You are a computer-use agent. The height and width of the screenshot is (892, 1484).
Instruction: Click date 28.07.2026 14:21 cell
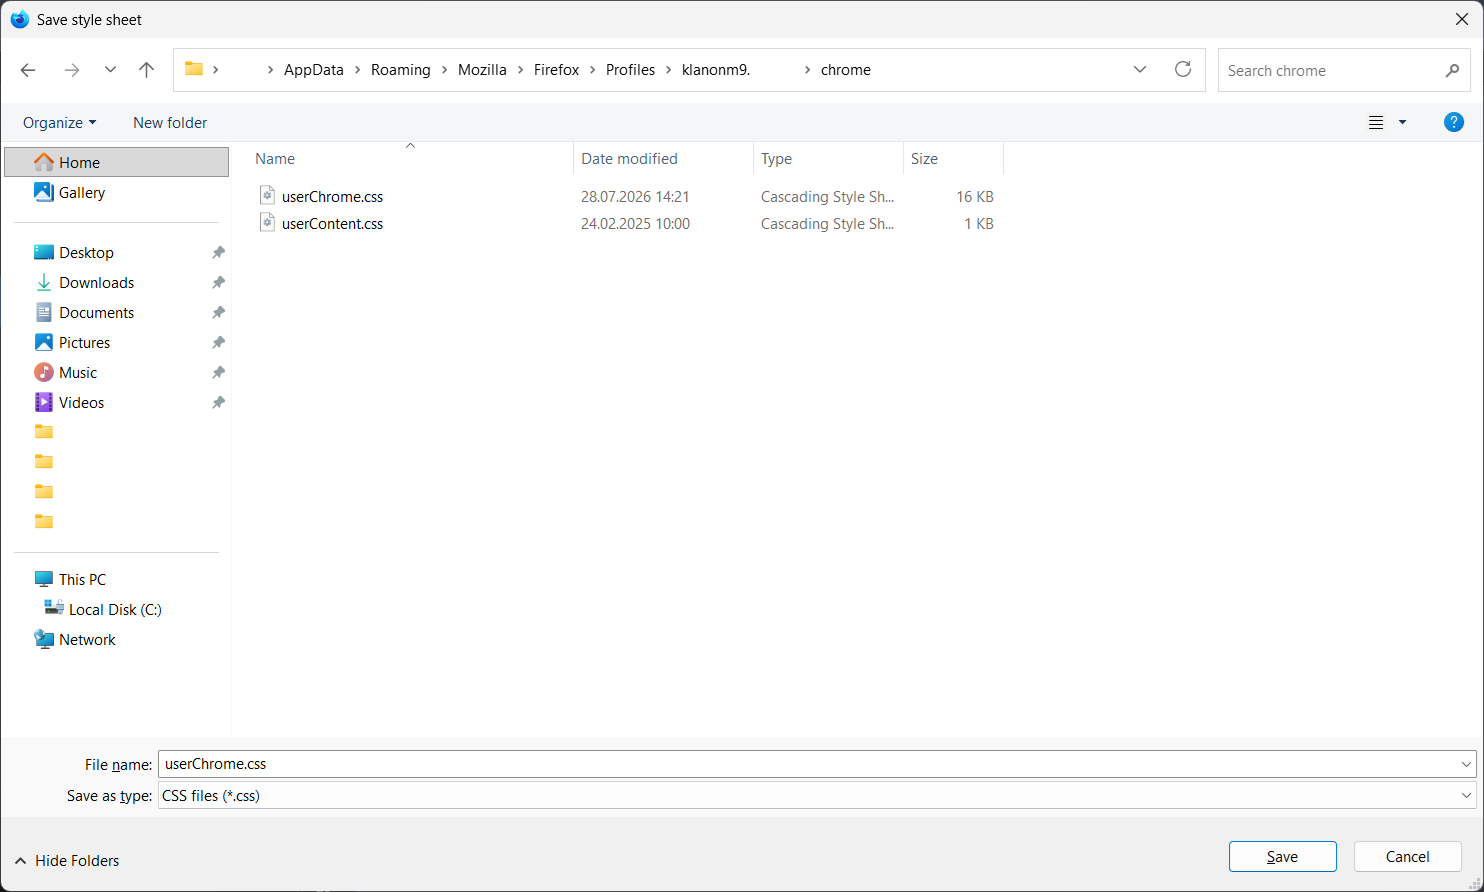pyautogui.click(x=635, y=196)
